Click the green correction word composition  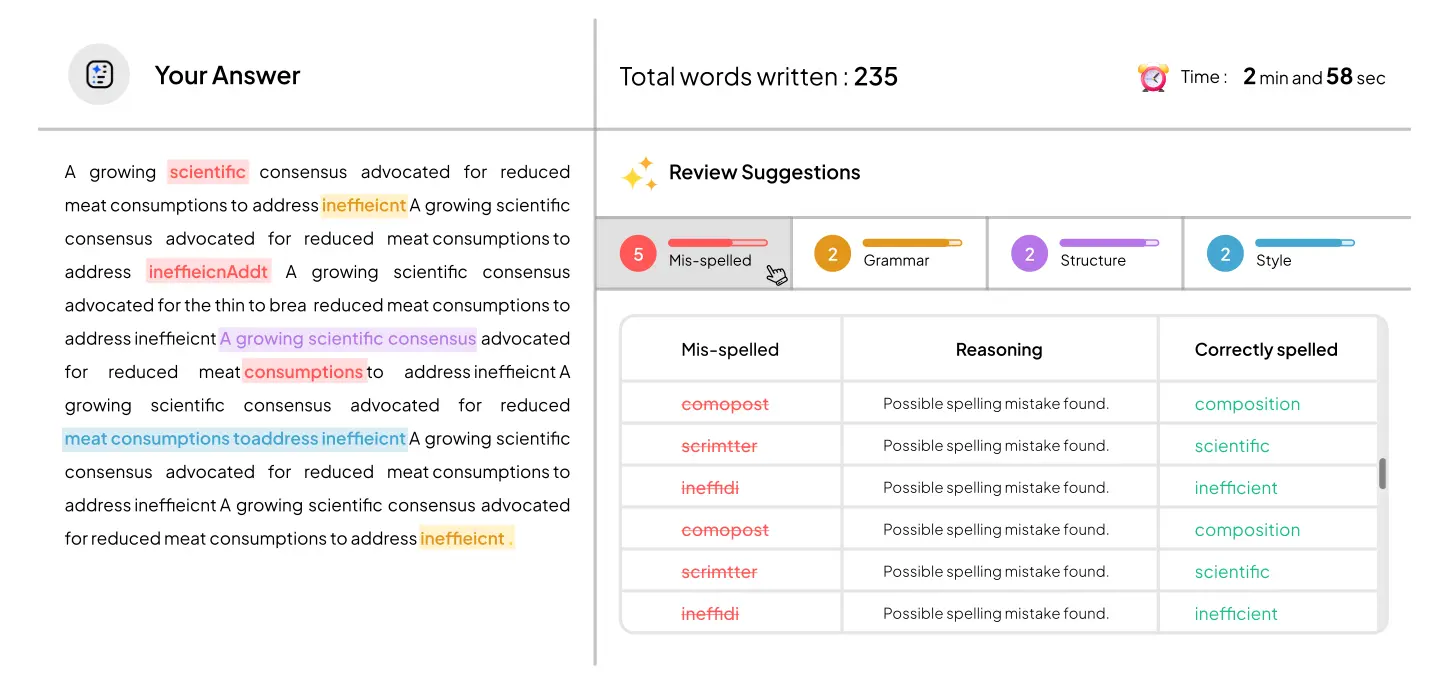click(x=1248, y=403)
